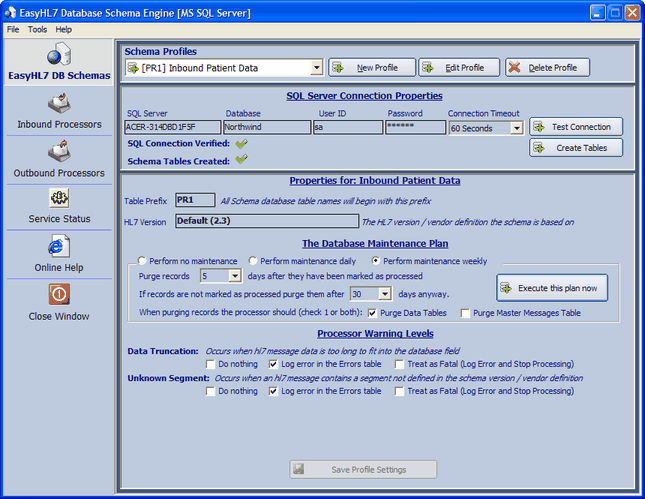Expand the Schema Profiles dropdown
The height and width of the screenshot is (499, 645).
tap(316, 68)
